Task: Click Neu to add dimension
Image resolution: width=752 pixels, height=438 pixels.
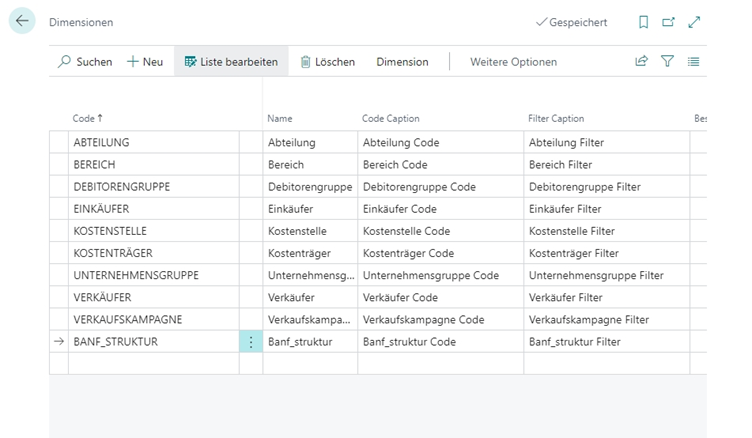Action: (x=145, y=62)
